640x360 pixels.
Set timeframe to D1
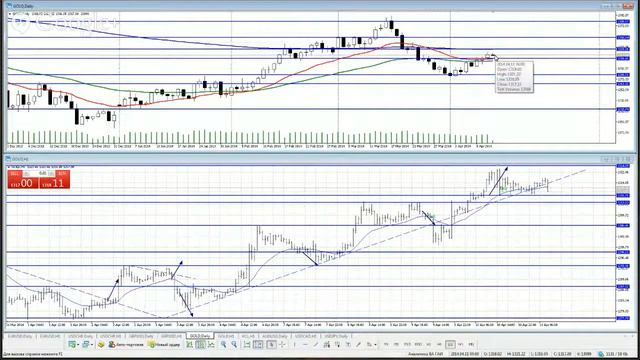pos(450,344)
